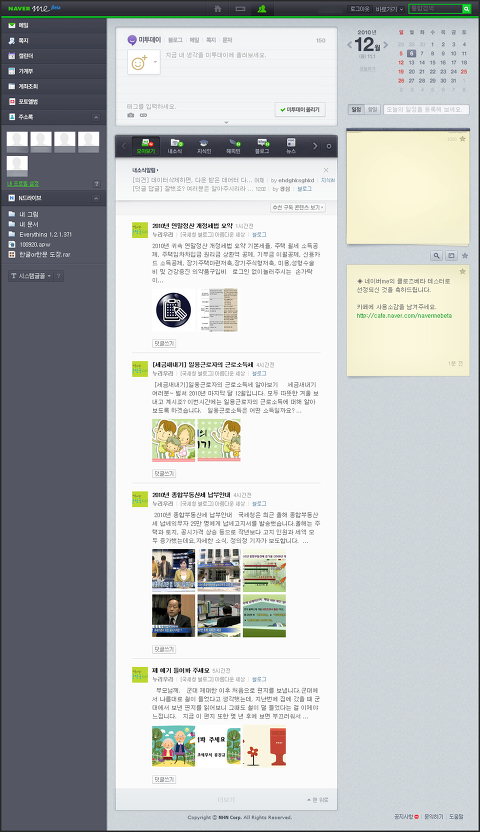480x832 pixels.
Task: Click the green search magnifier button
Action: pos(466,9)
